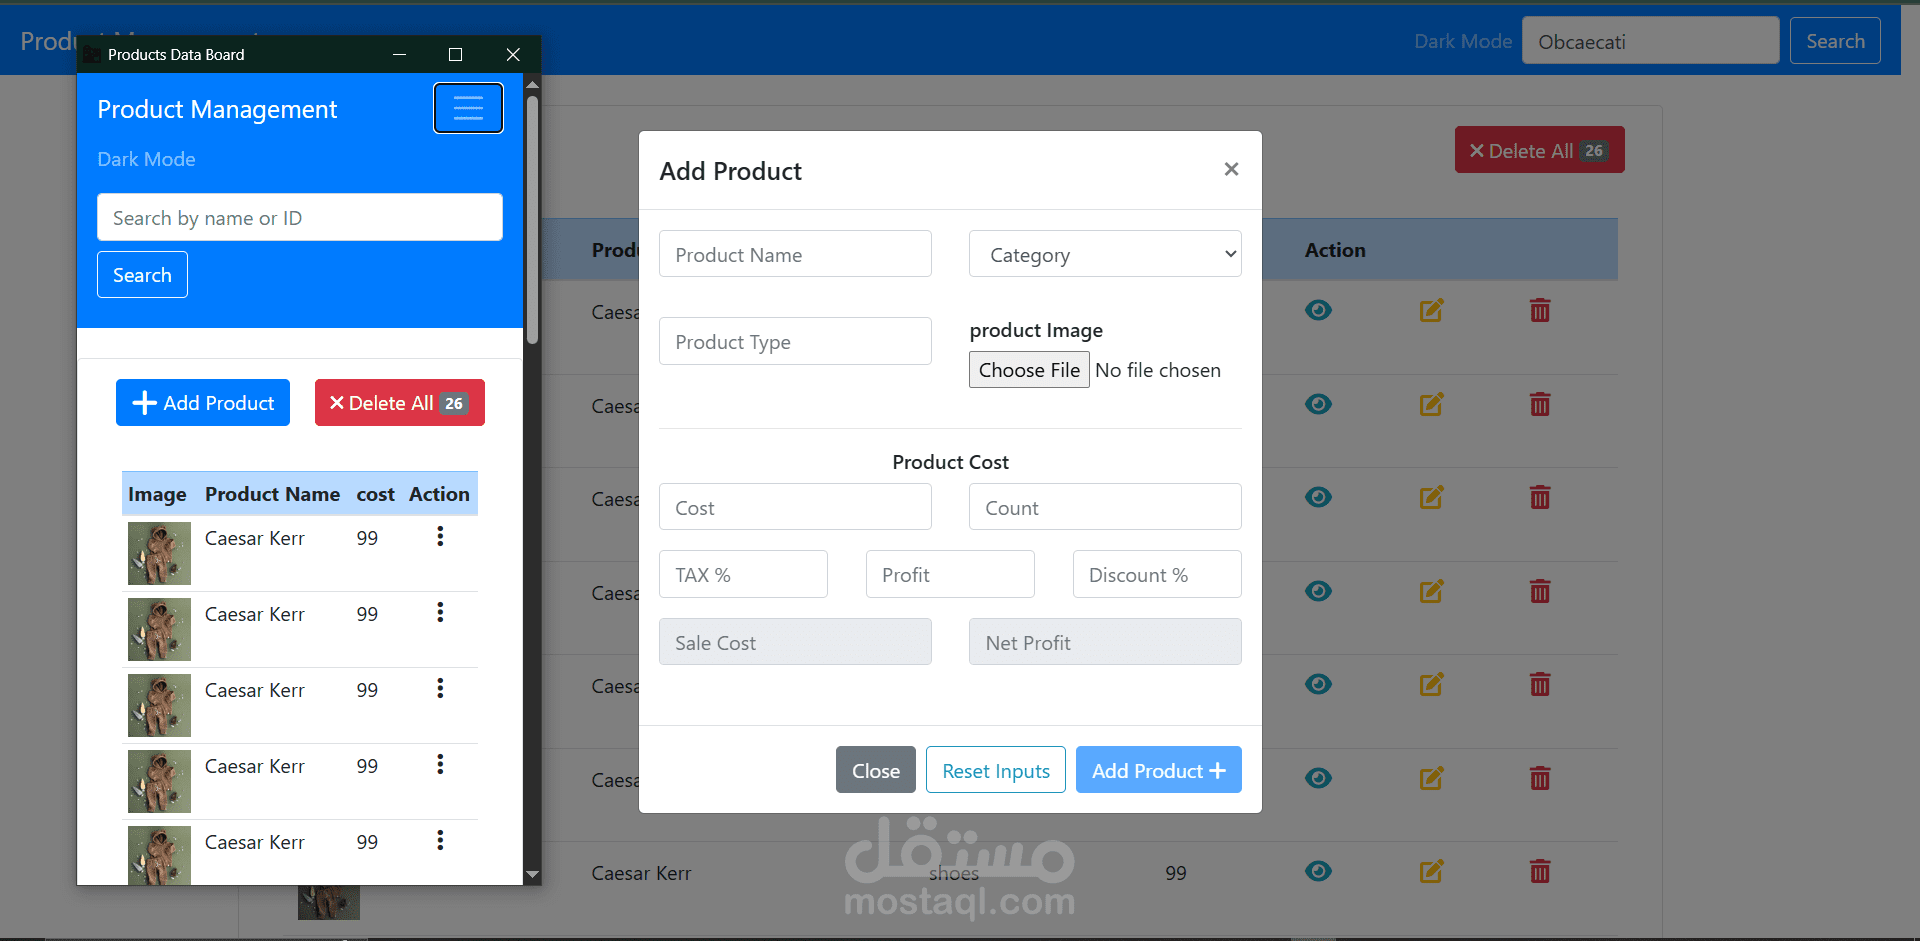Edit the product in the third table row
This screenshot has height=941, width=1920.
pyautogui.click(x=1431, y=497)
